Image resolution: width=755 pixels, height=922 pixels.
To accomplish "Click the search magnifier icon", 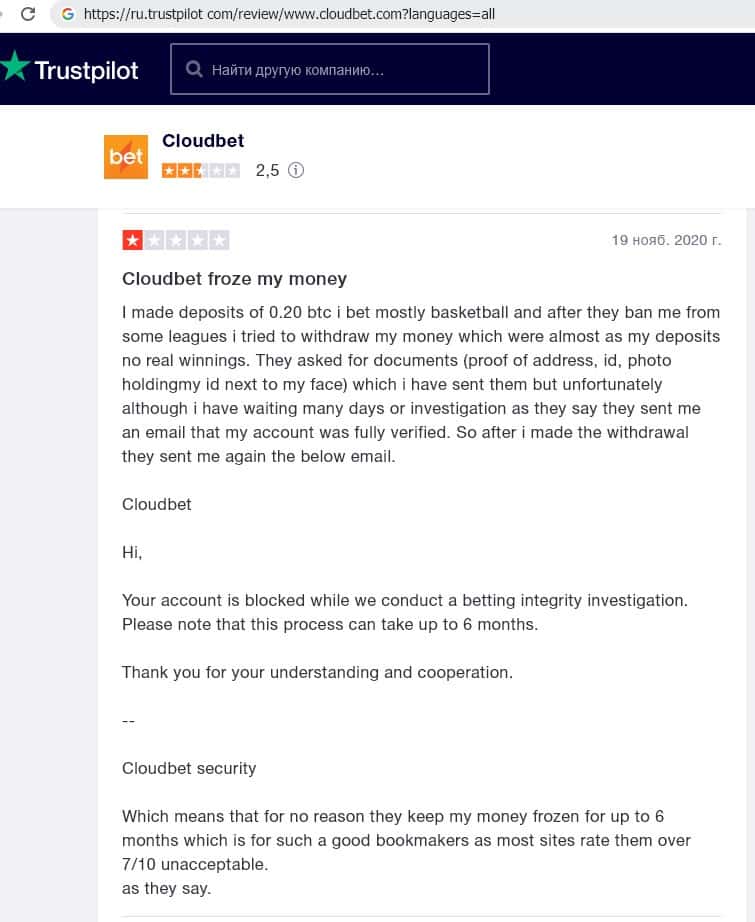I will click(192, 70).
